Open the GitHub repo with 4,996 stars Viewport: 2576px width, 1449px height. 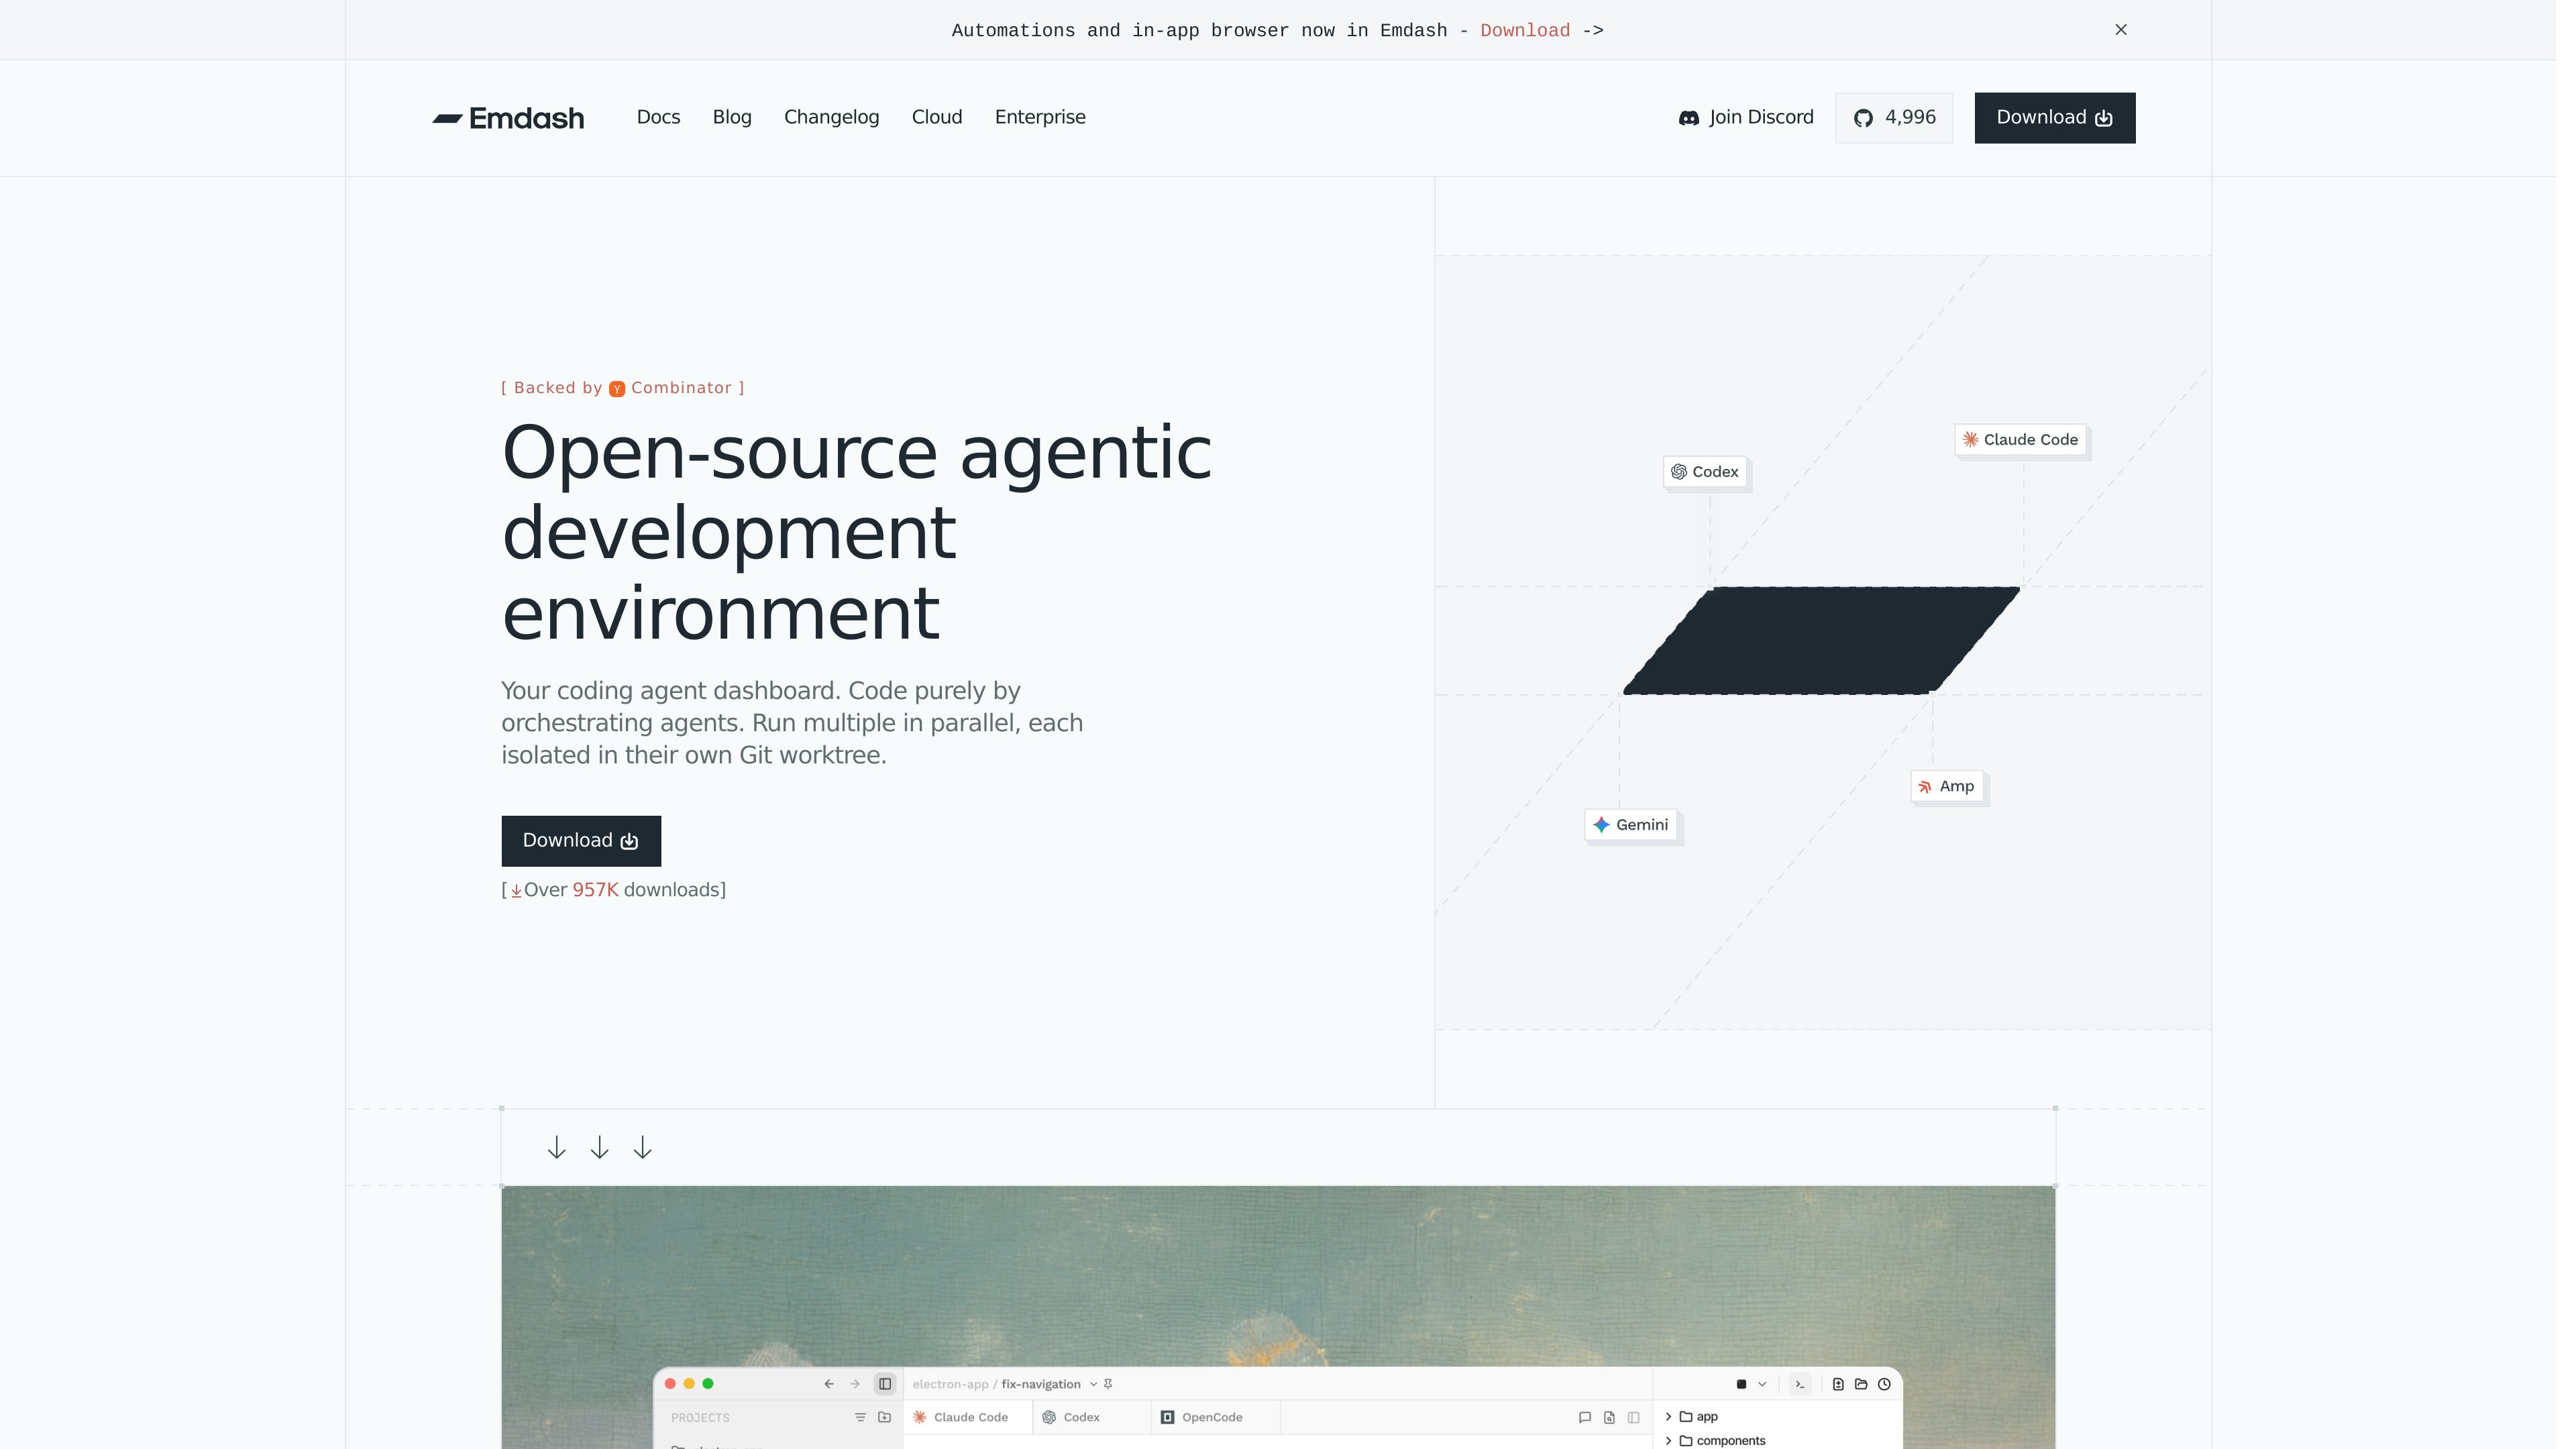(1894, 117)
